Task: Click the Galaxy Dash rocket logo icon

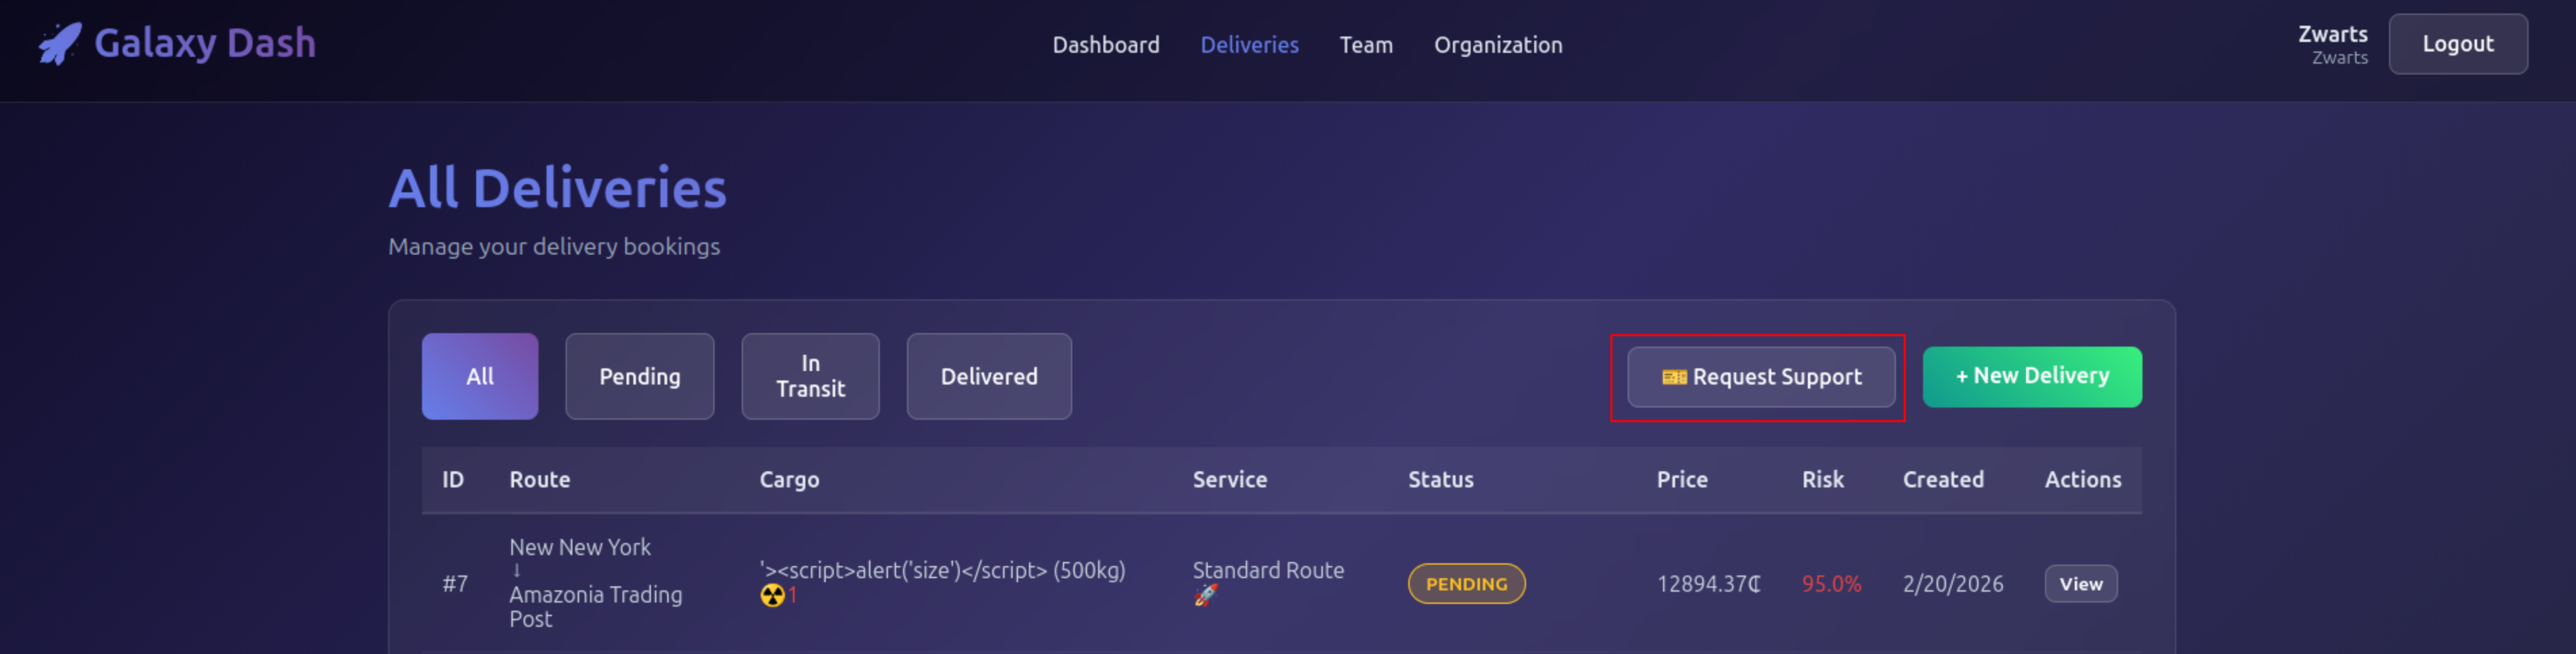Action: click(x=59, y=44)
